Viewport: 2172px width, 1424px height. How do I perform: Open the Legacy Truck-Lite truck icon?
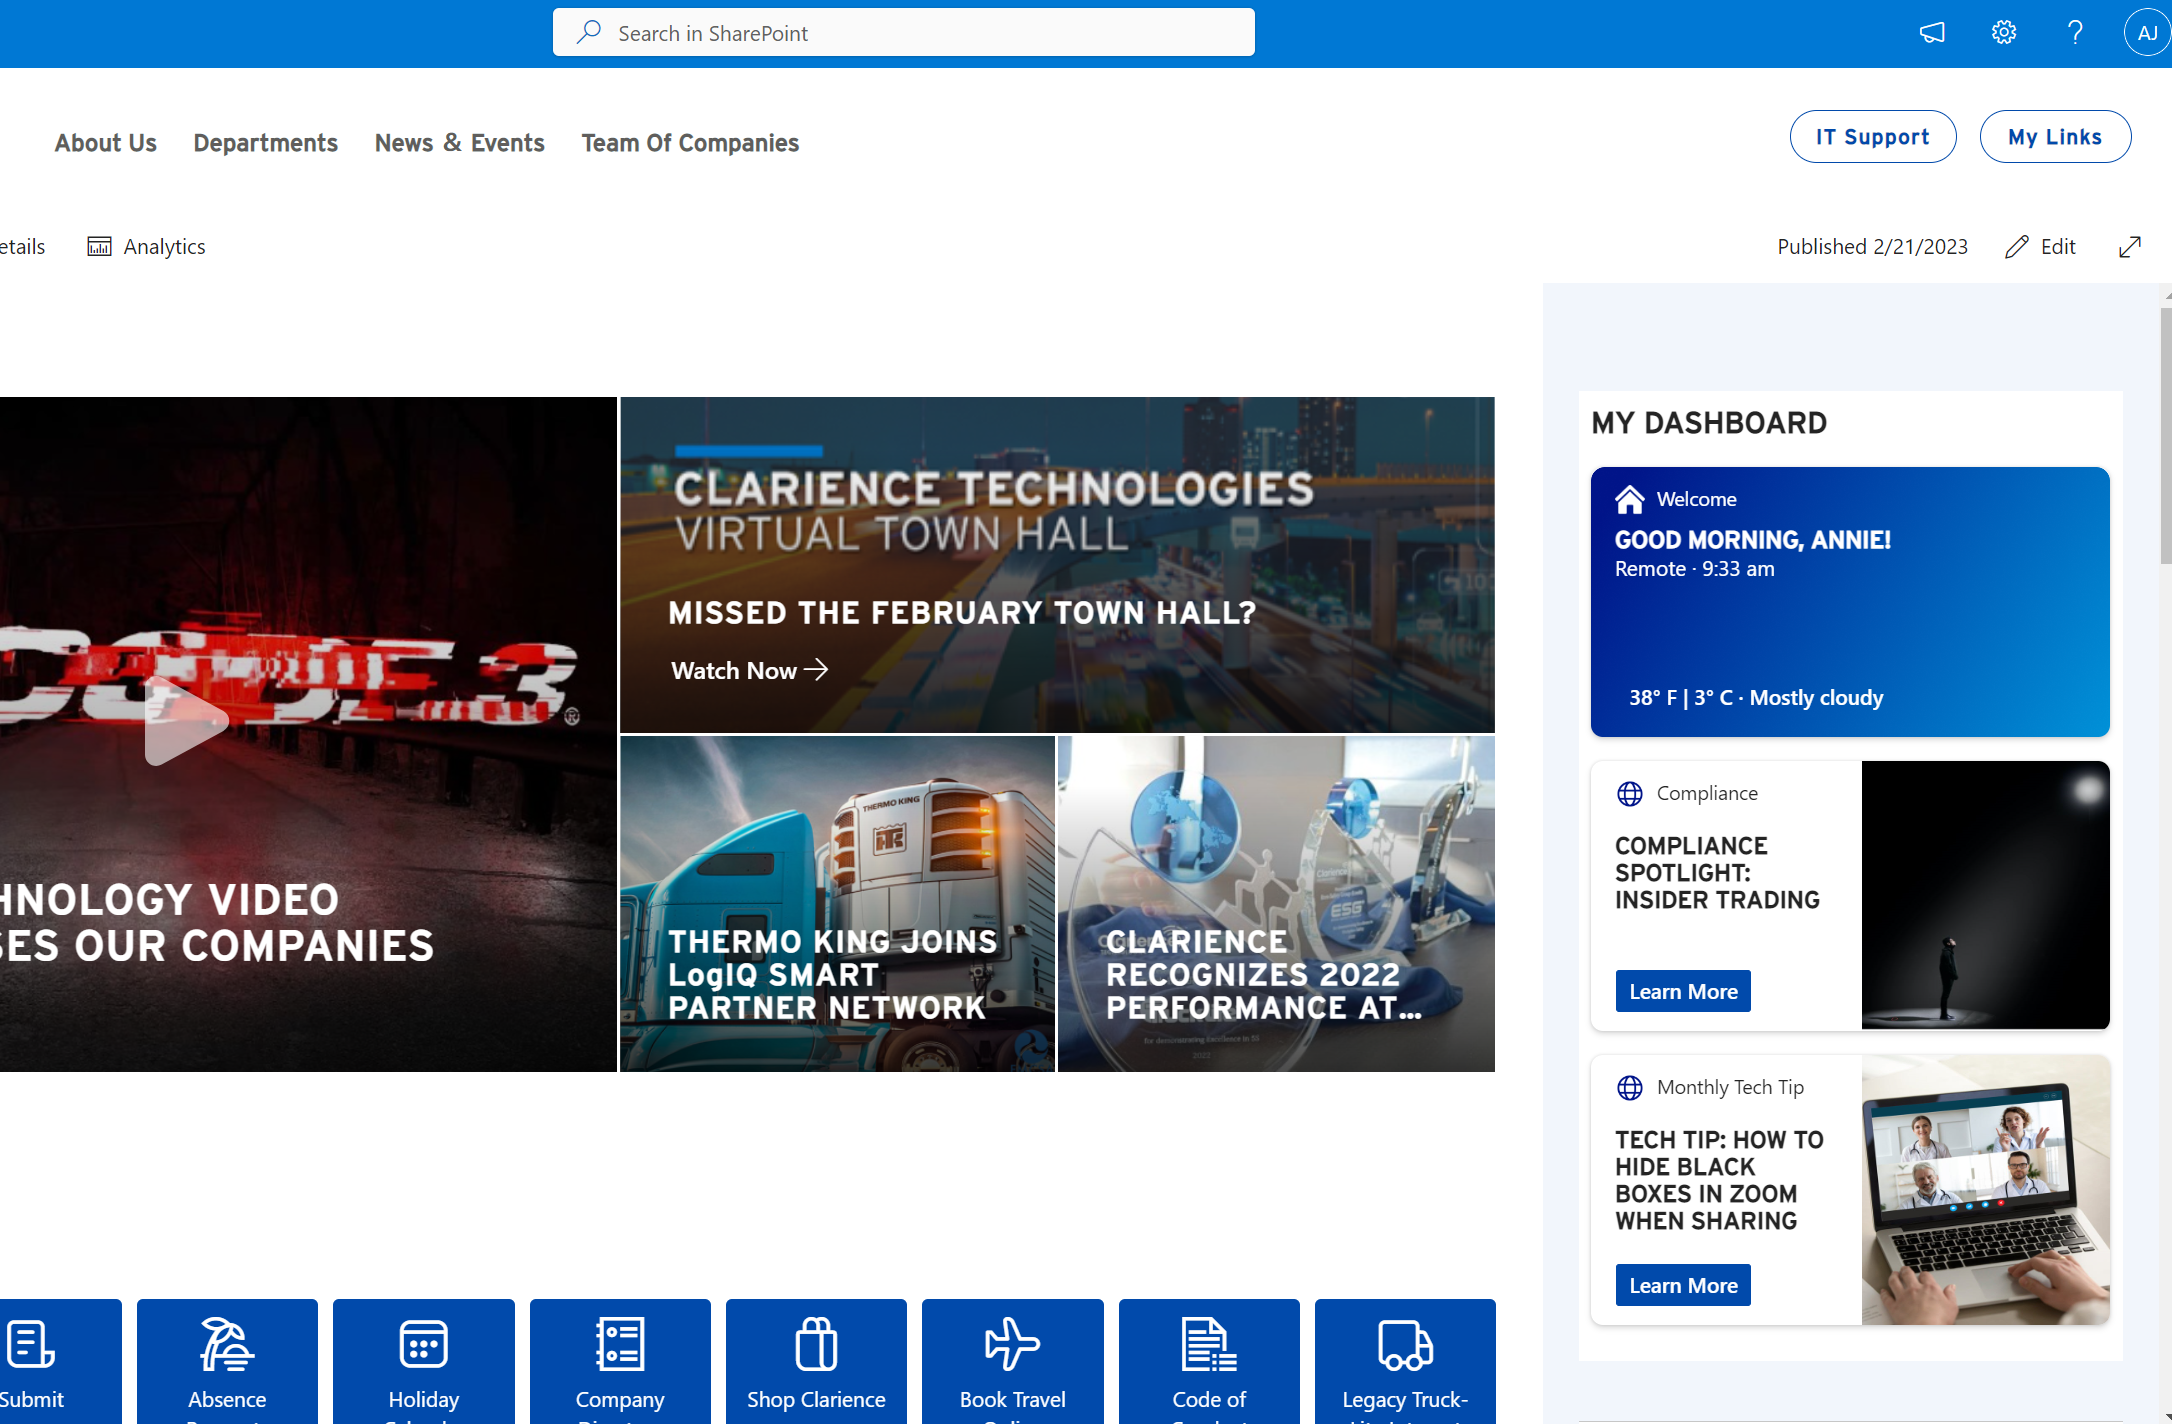pos(1404,1345)
